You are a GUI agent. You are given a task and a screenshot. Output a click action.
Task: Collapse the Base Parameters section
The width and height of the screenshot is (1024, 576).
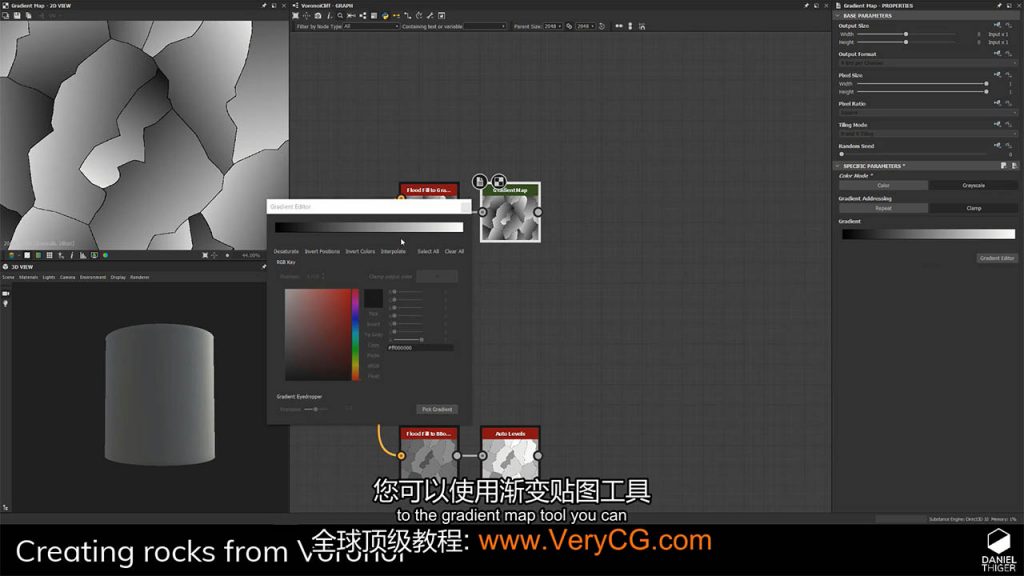pyautogui.click(x=838, y=16)
